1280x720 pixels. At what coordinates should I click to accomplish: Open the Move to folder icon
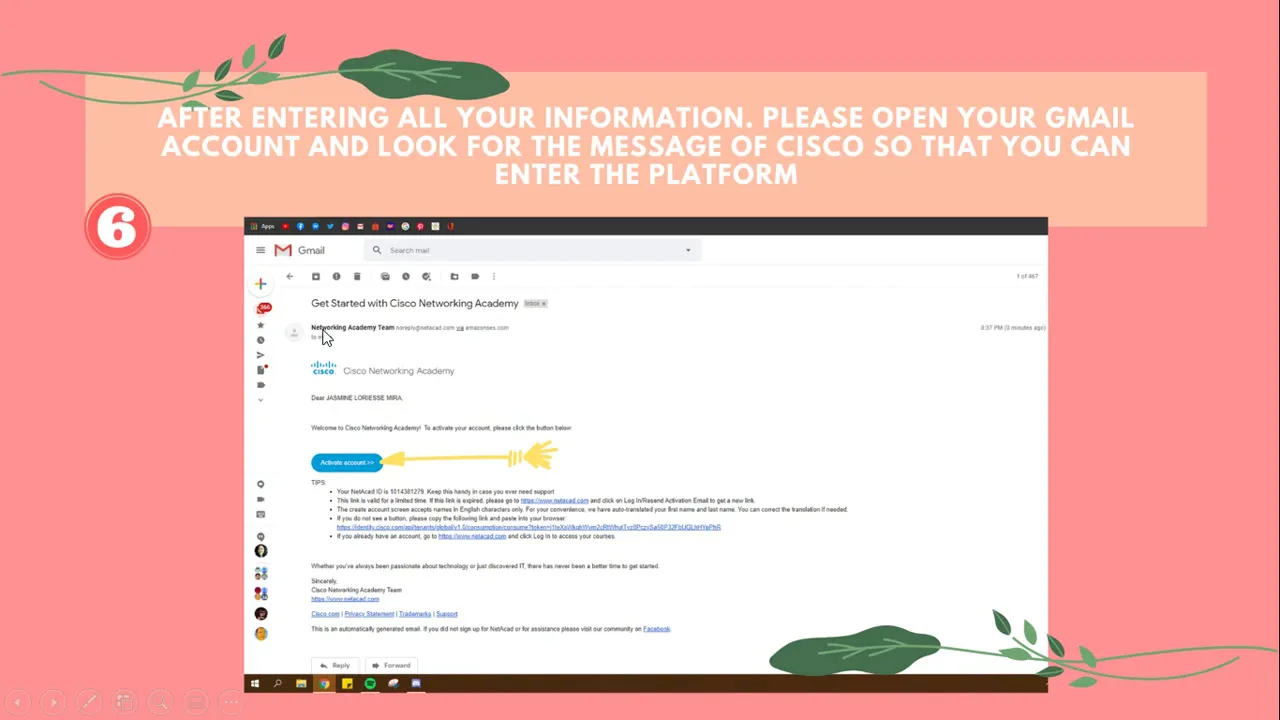[454, 276]
